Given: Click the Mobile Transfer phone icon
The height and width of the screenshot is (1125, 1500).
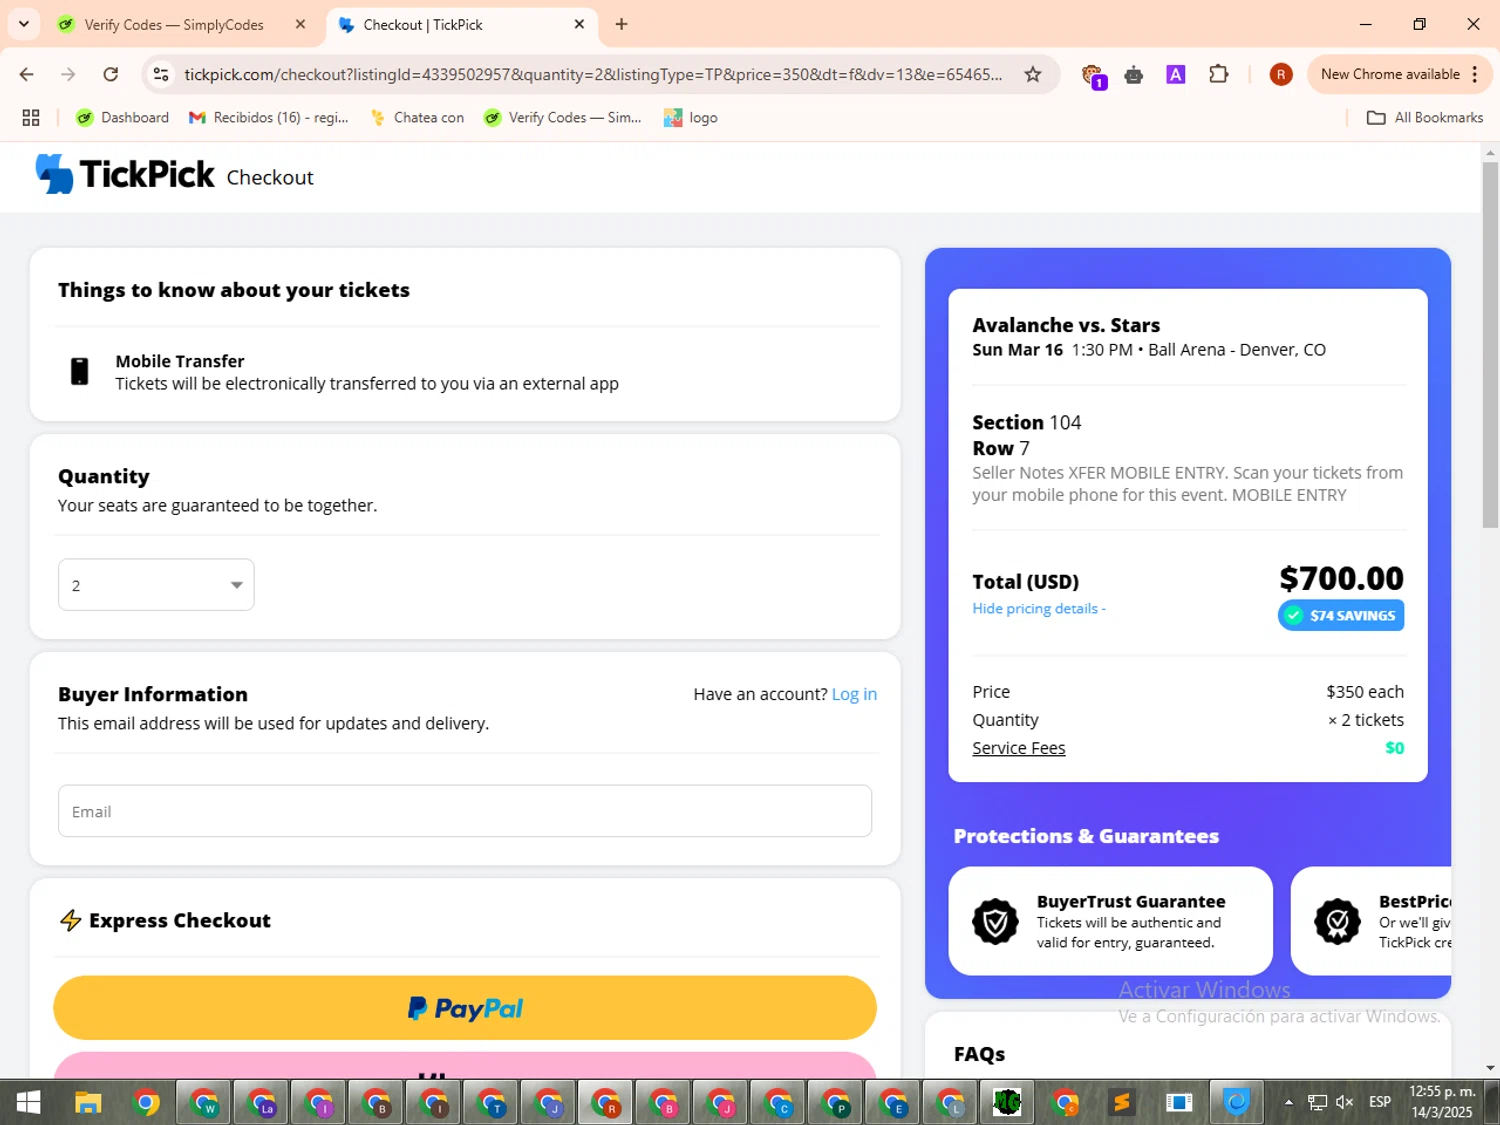Looking at the screenshot, I should click(80, 372).
